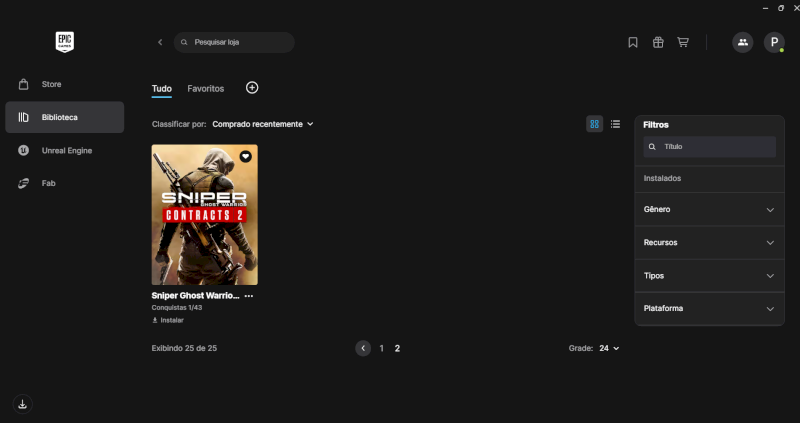Open the three-dot menu for Sniper Ghost Warrior

click(248, 296)
